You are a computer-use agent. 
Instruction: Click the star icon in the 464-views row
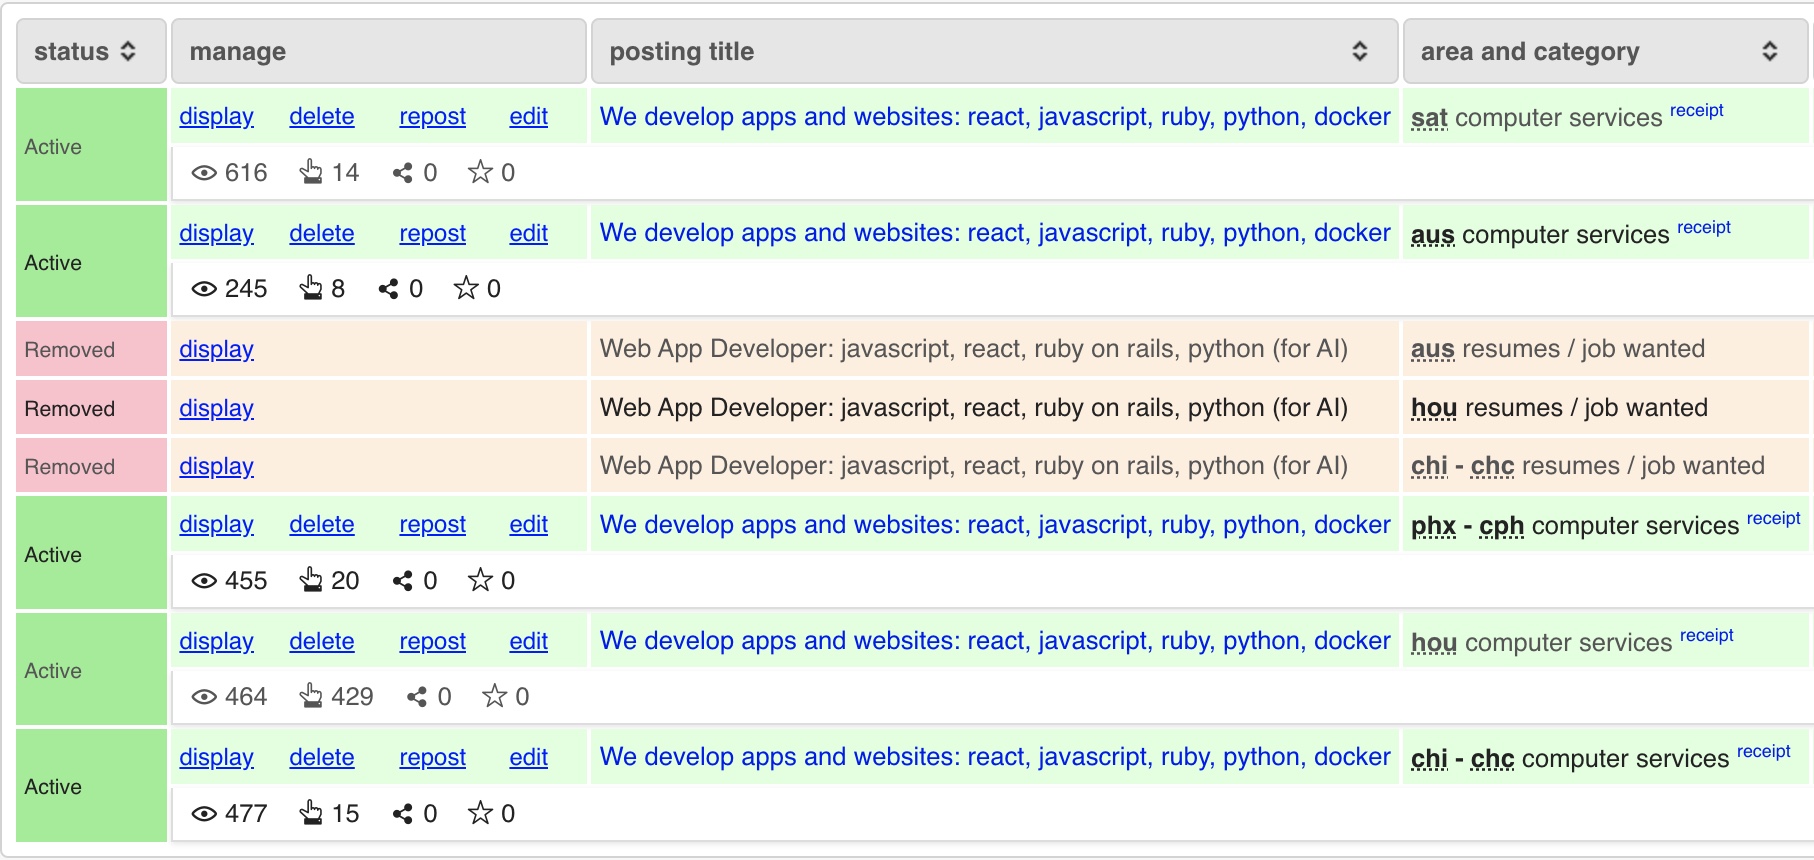coord(494,696)
